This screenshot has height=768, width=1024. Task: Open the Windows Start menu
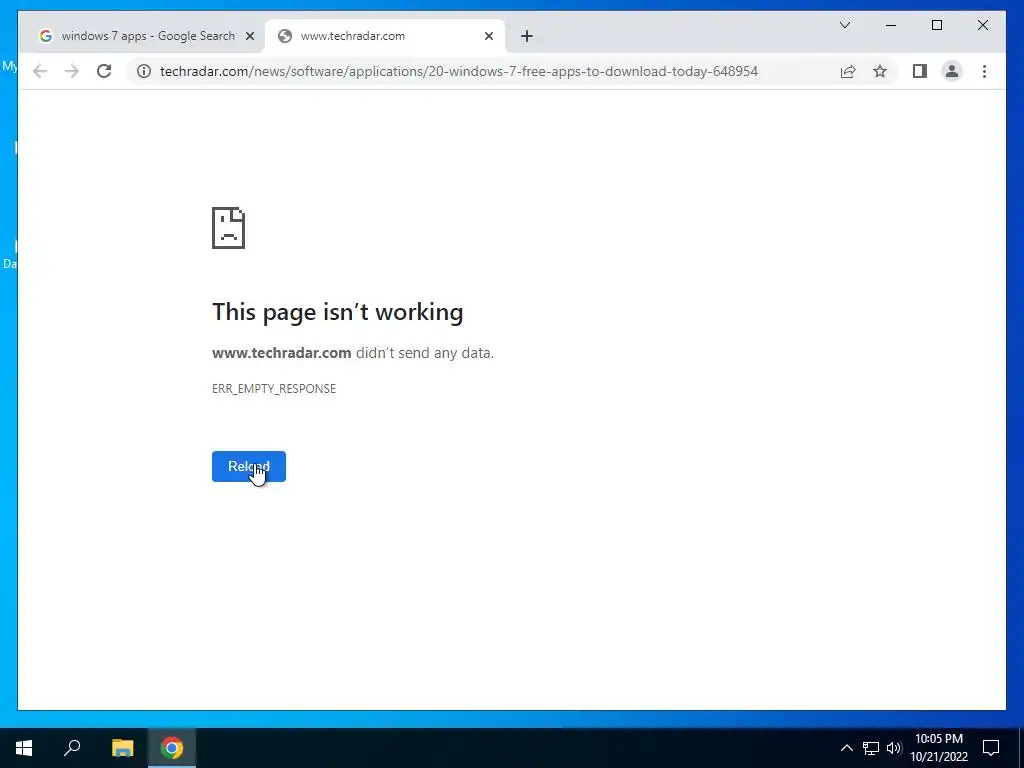tap(24, 748)
